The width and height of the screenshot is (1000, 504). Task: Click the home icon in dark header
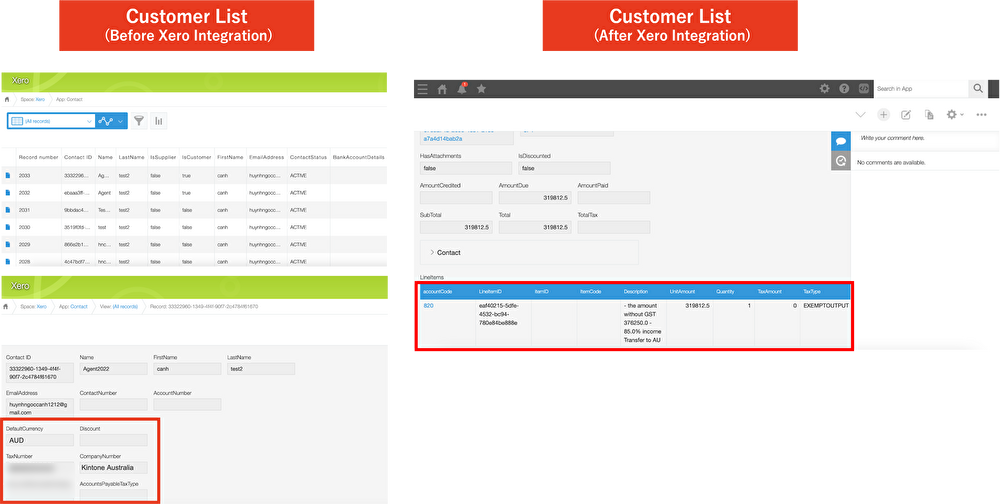coord(442,89)
